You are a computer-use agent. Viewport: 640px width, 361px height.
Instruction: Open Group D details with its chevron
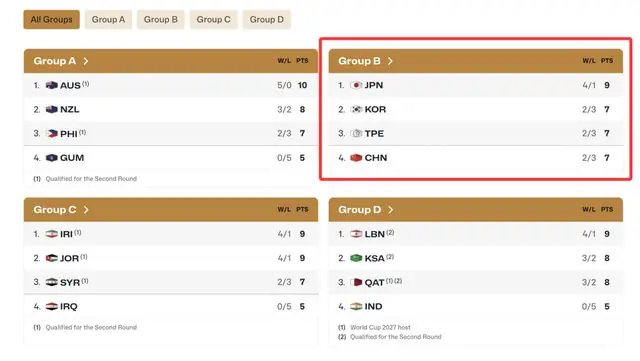[391, 210]
